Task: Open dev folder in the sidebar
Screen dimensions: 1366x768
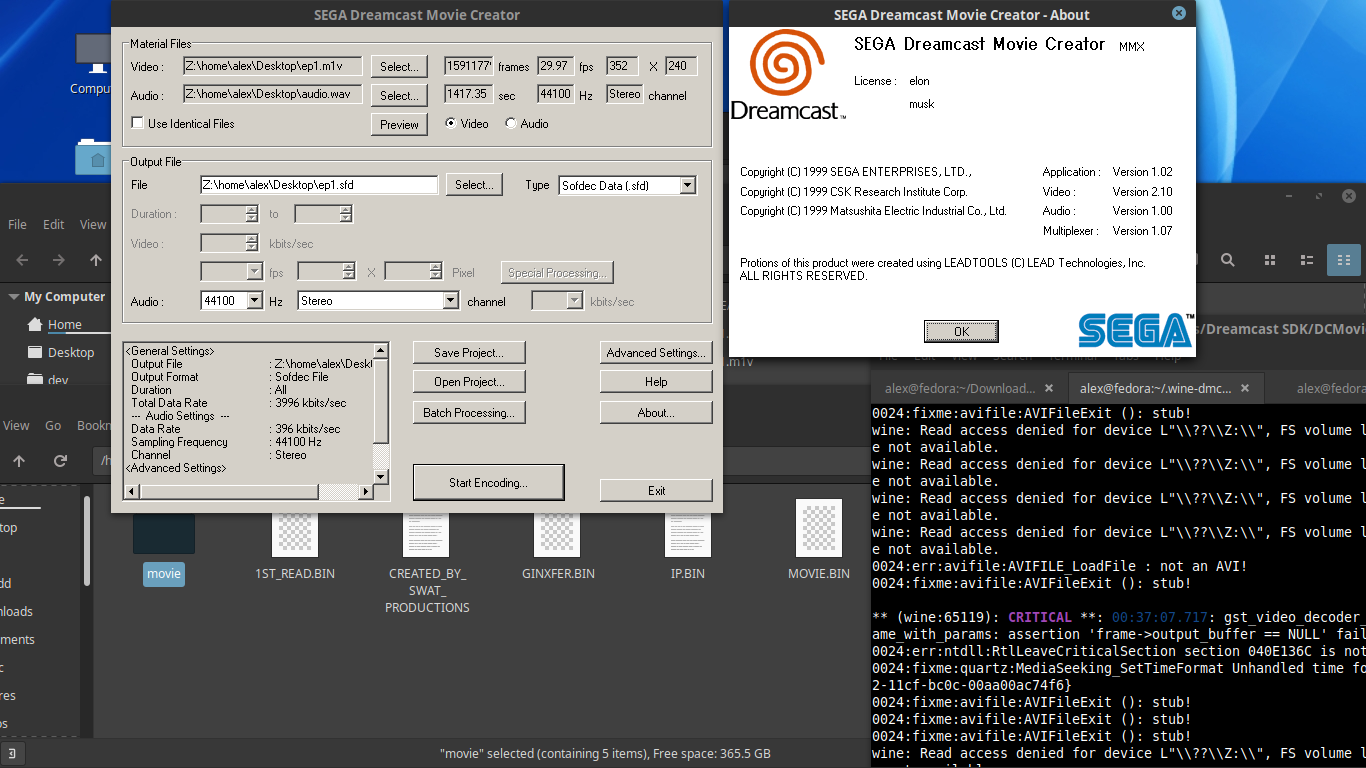Action: [58, 380]
